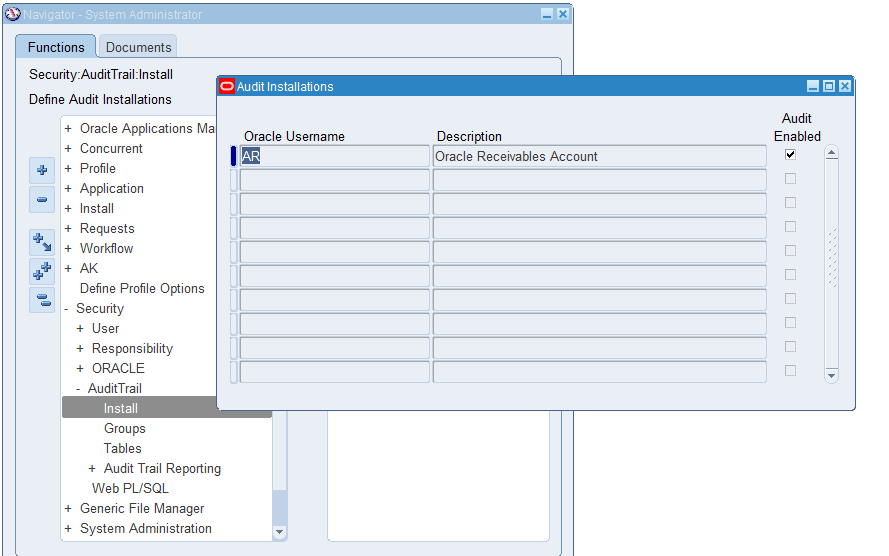Click scroll up arrow in Audit Installations
The height and width of the screenshot is (556, 889).
pos(831,152)
